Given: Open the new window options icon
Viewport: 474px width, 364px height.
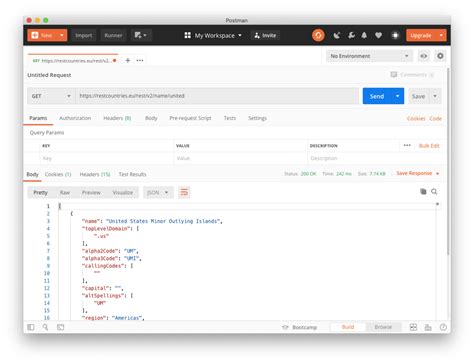Looking at the screenshot, I should [141, 35].
